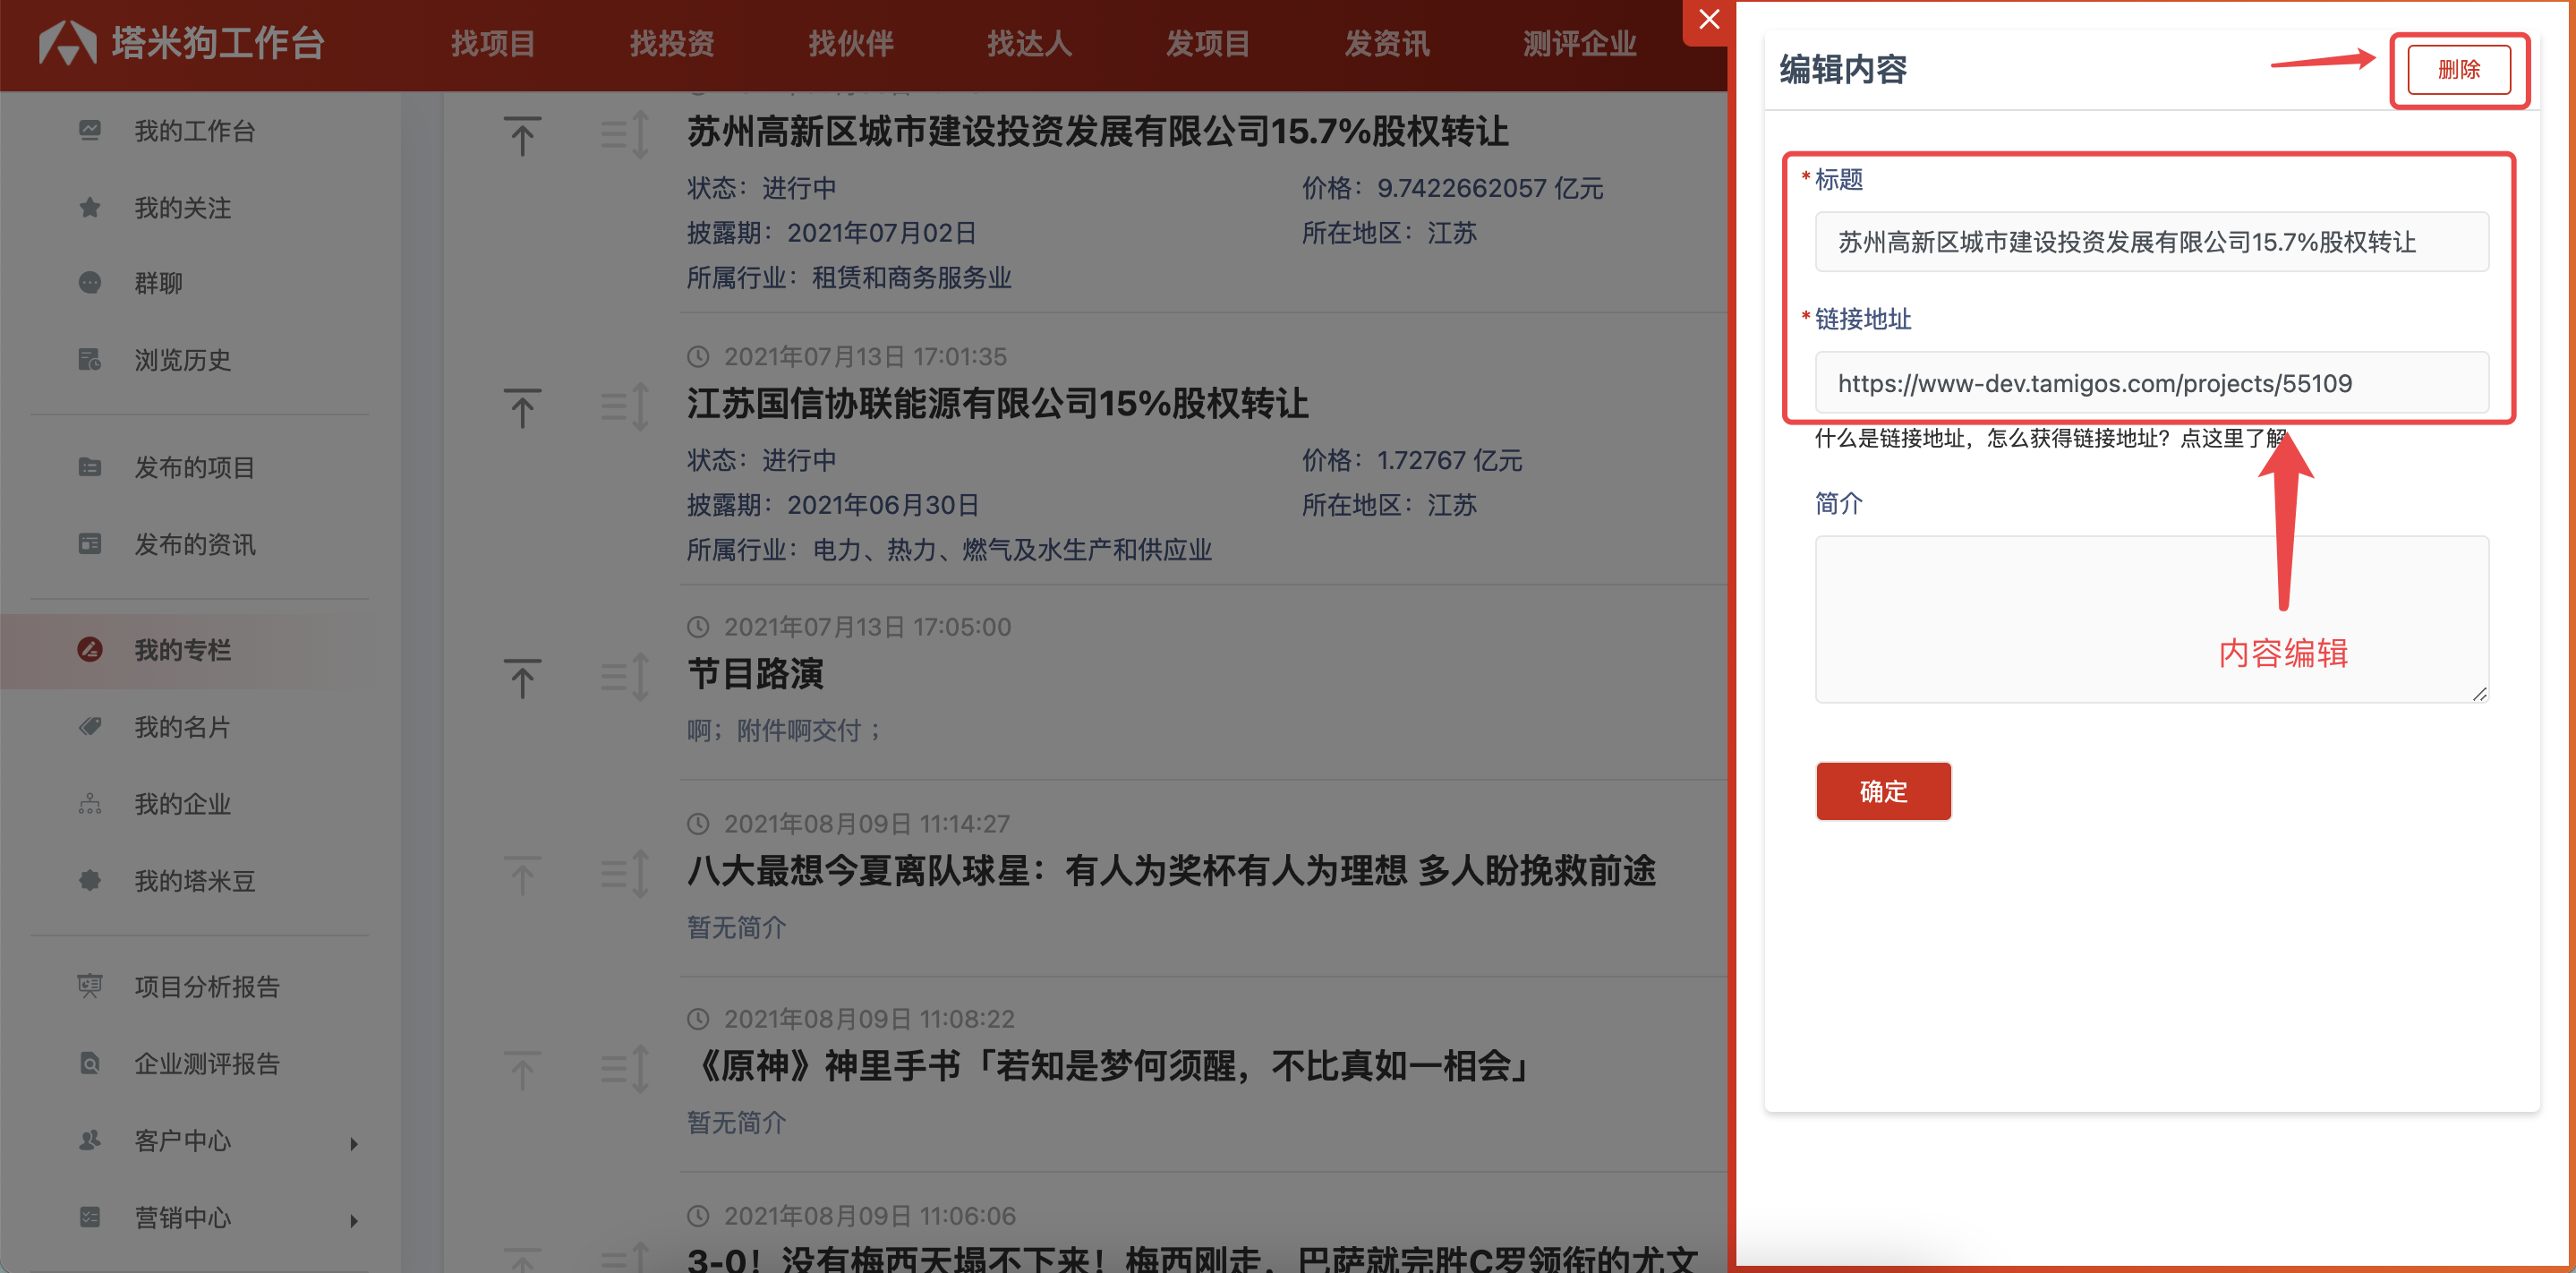This screenshot has width=2576, height=1273.
Task: Select 我的关注 in sidebar
Action: pos(183,207)
